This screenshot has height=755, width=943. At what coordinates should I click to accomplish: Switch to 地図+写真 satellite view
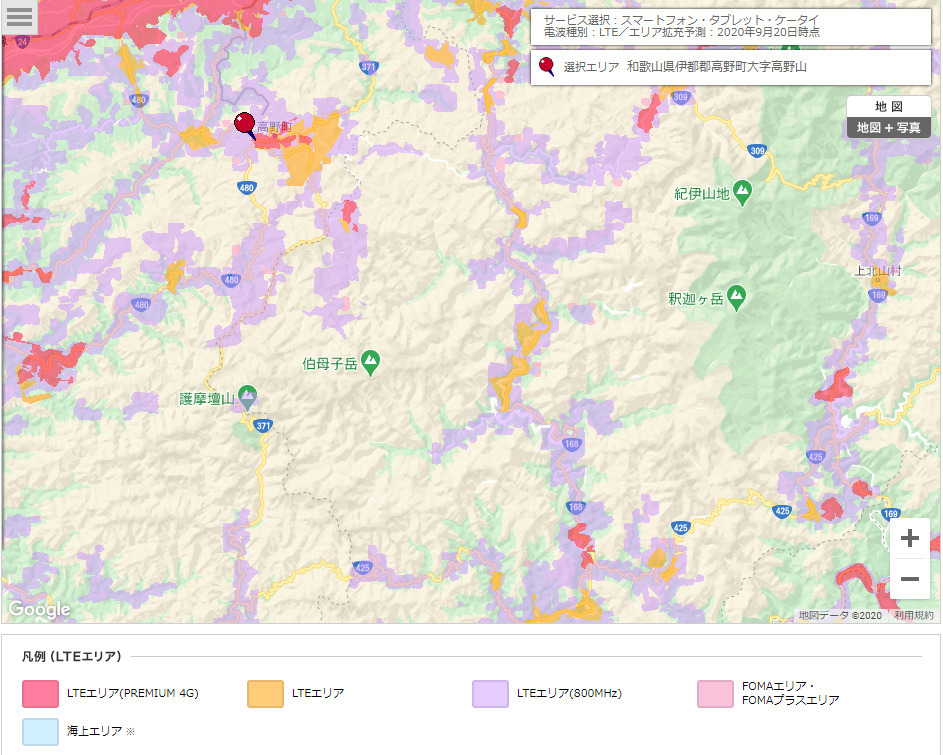[x=888, y=128]
